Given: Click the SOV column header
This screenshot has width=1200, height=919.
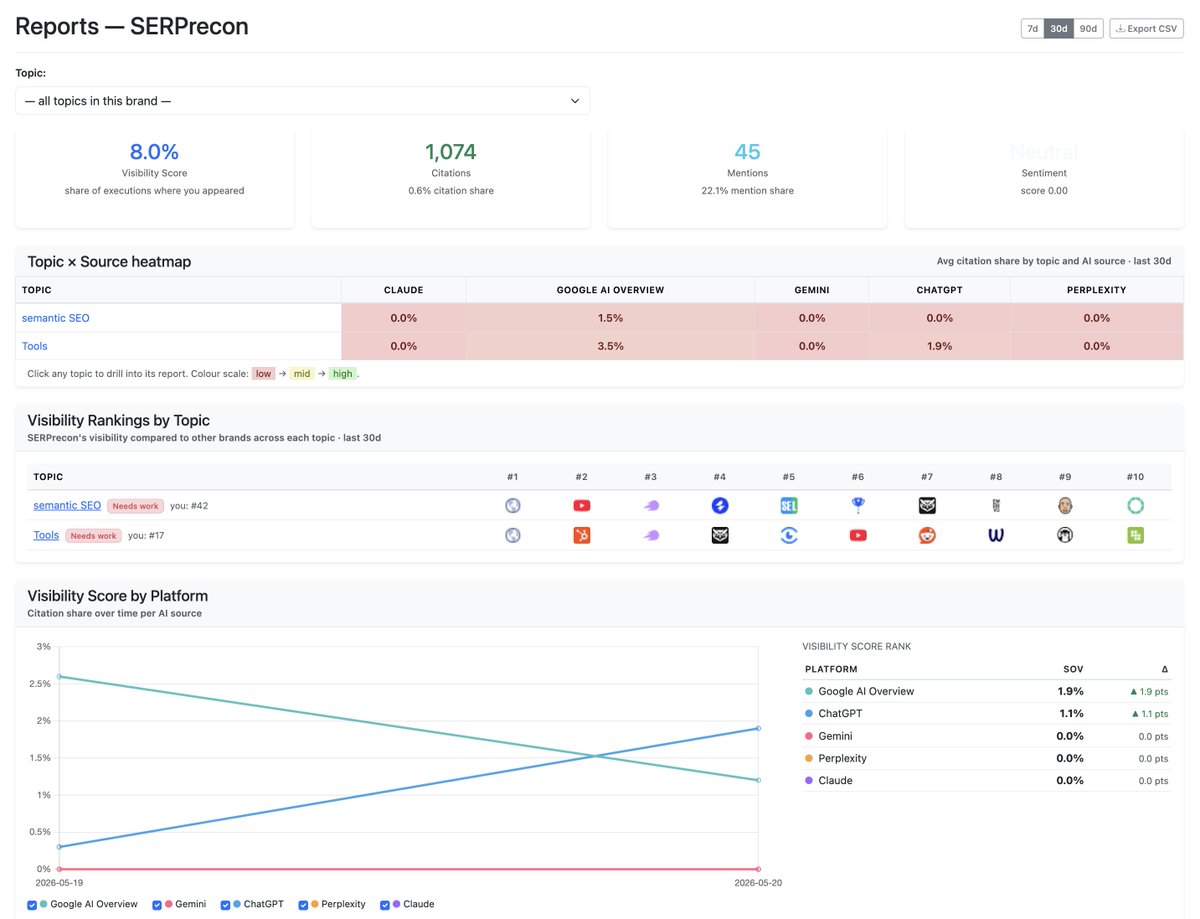Looking at the screenshot, I should point(1073,669).
